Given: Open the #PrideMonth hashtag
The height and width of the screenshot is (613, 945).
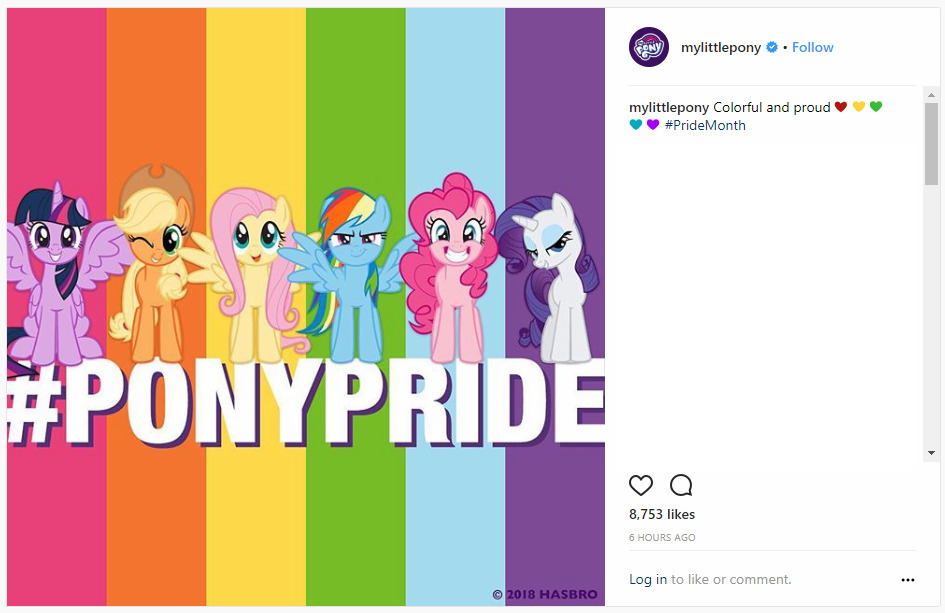Looking at the screenshot, I should [705, 125].
